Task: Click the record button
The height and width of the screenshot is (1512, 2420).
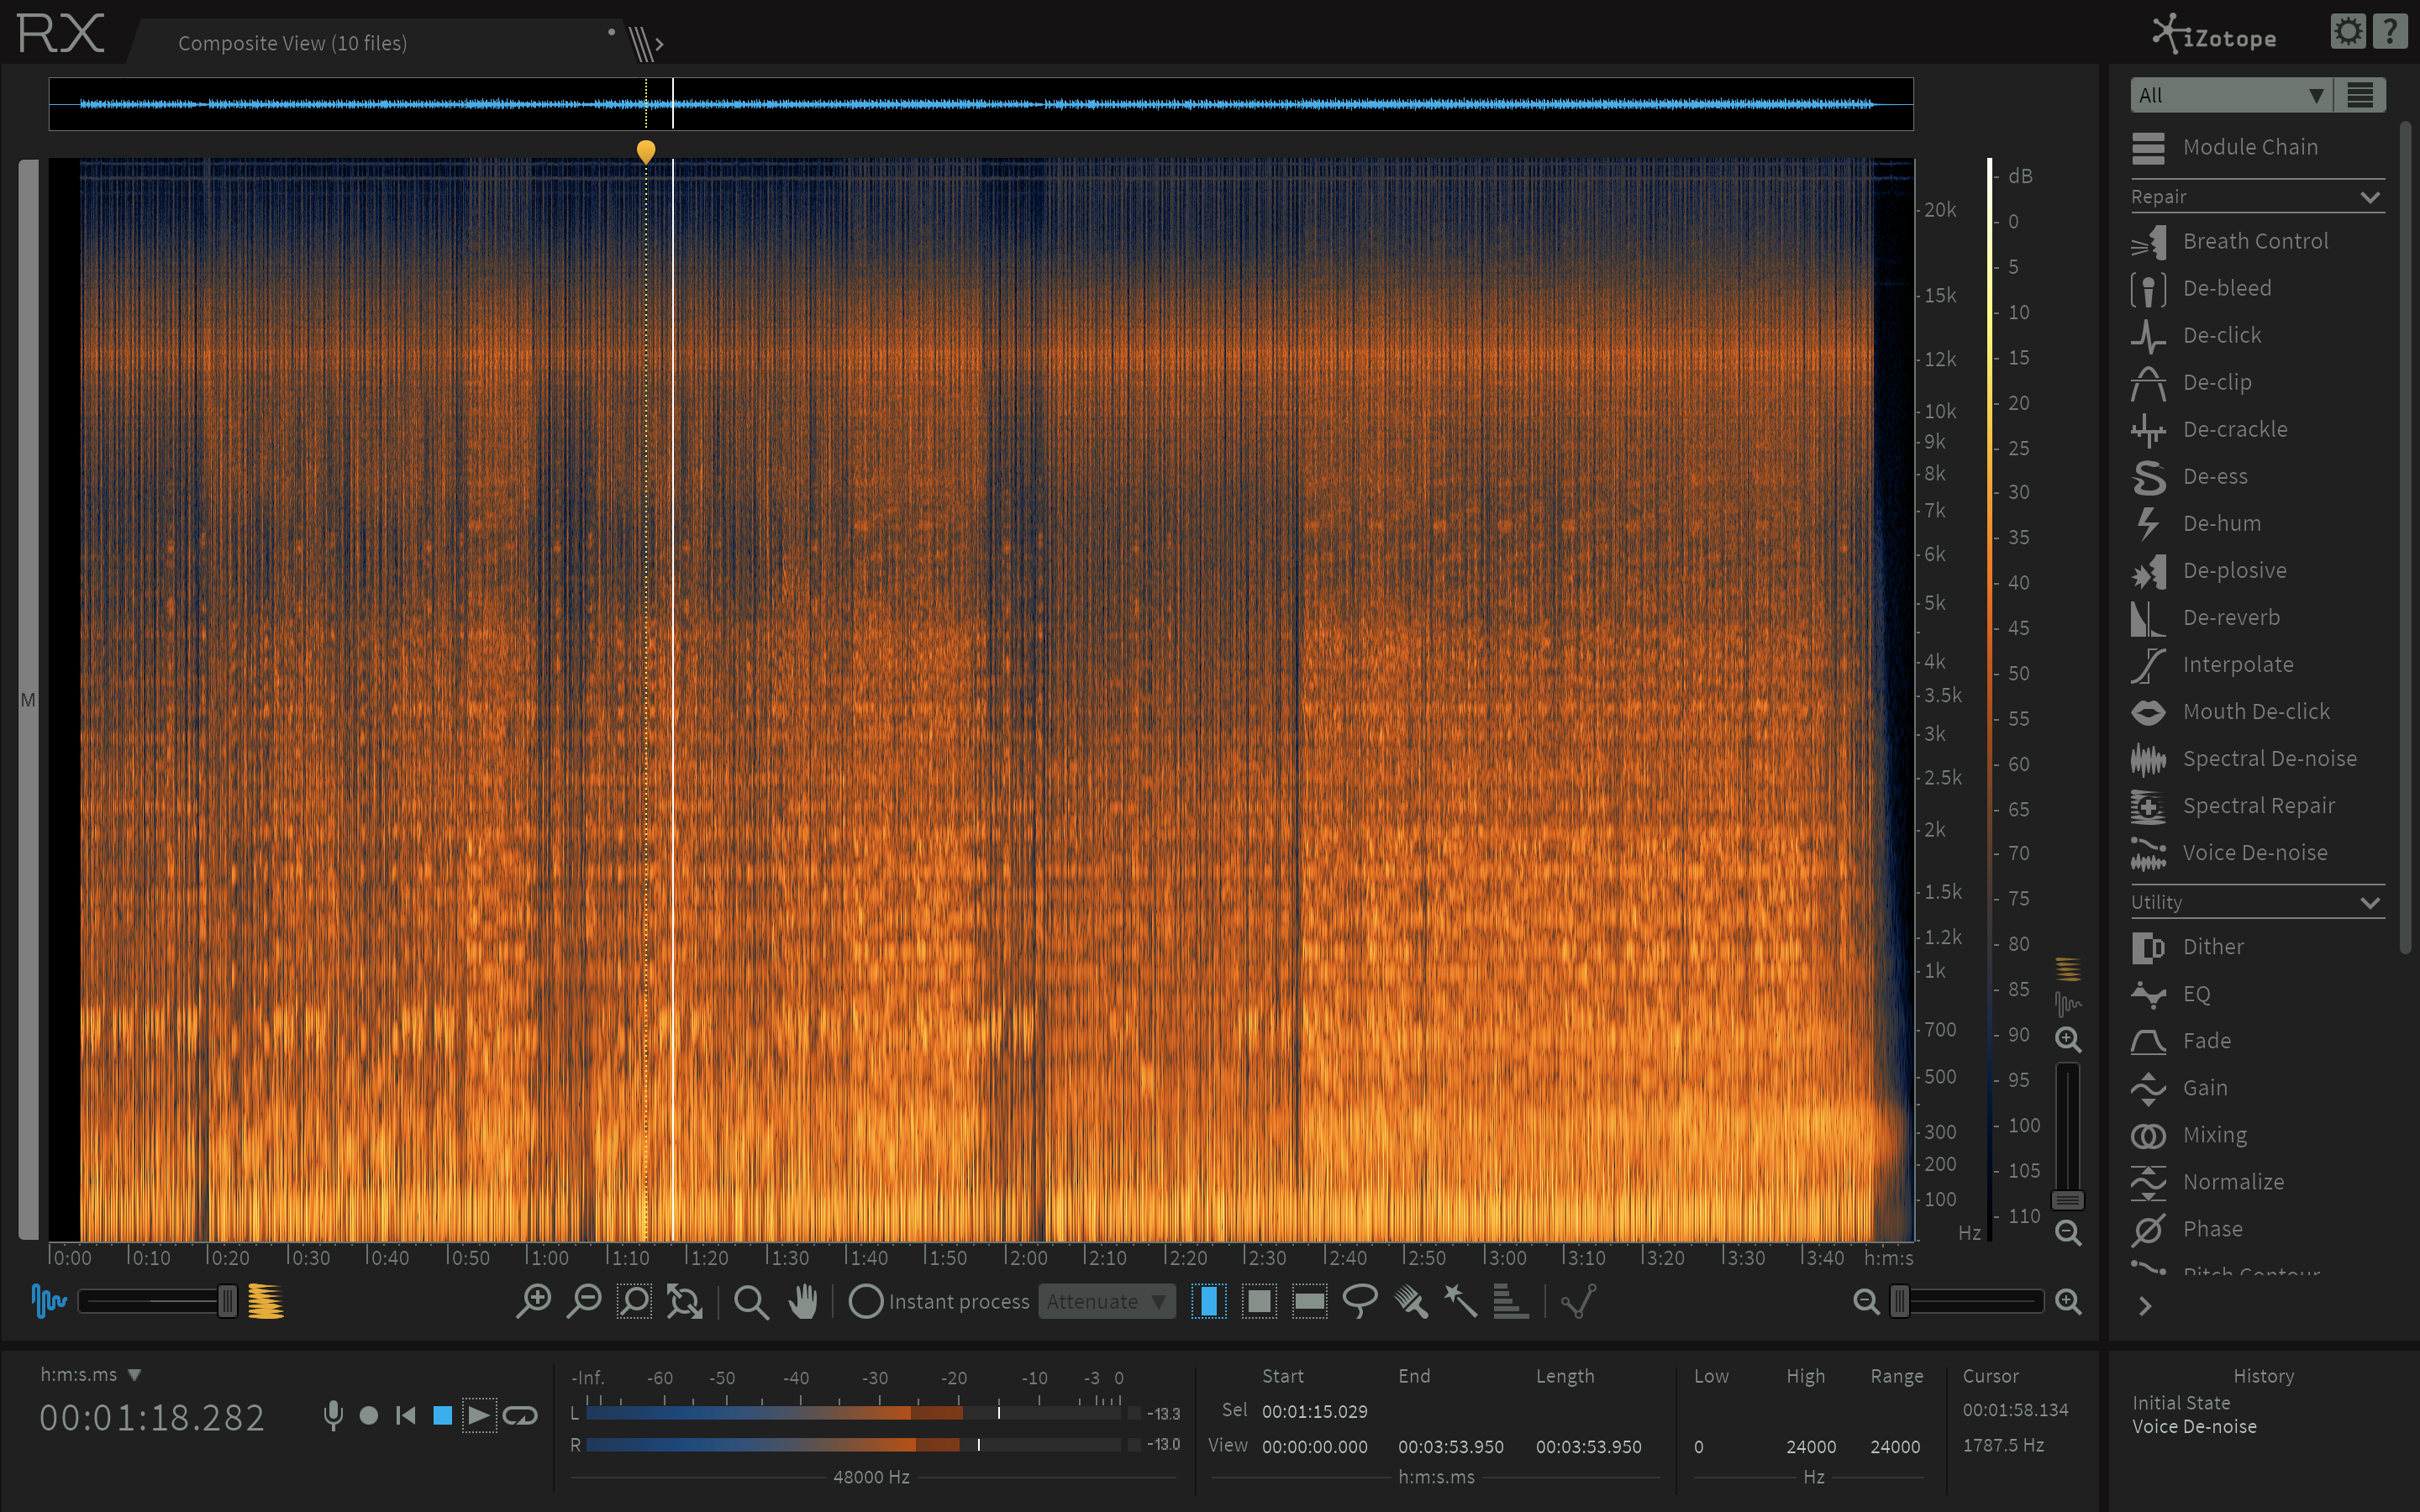Action: tap(368, 1416)
